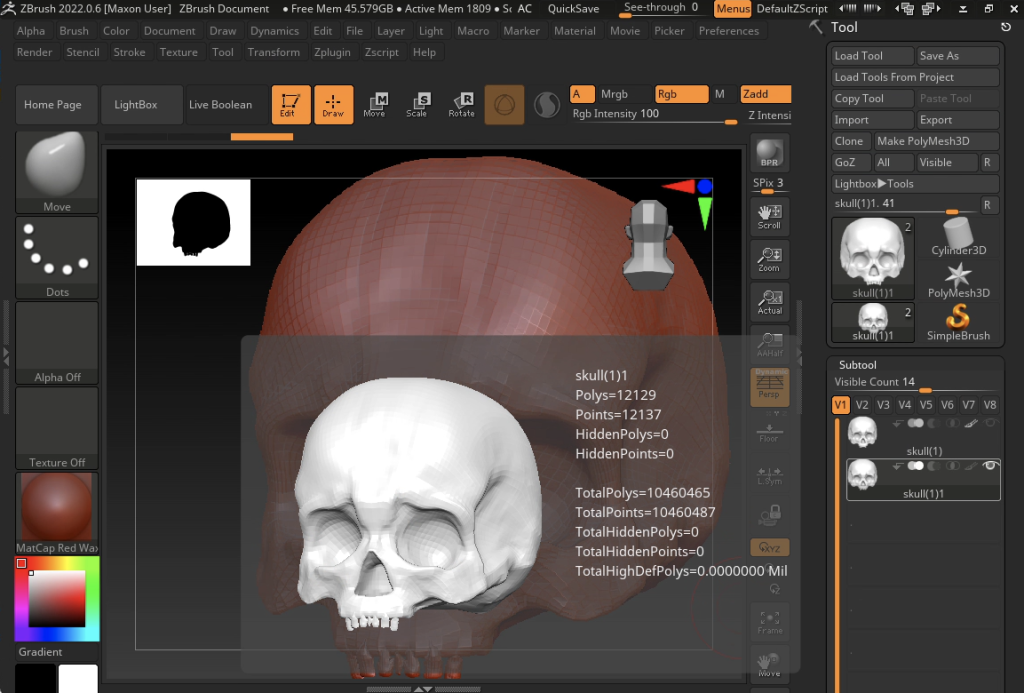This screenshot has height=693, width=1024.
Task: Open the MatCap Red Wax material picker
Action: [57, 513]
